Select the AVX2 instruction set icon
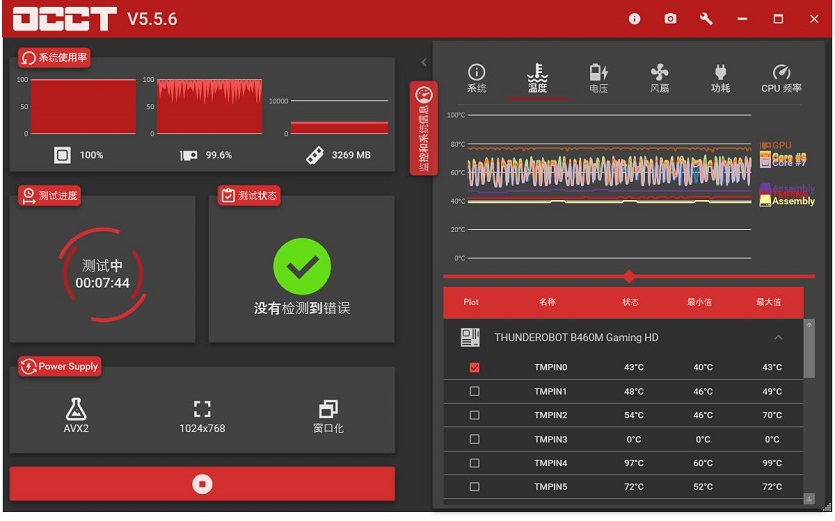835x521 pixels. (77, 409)
